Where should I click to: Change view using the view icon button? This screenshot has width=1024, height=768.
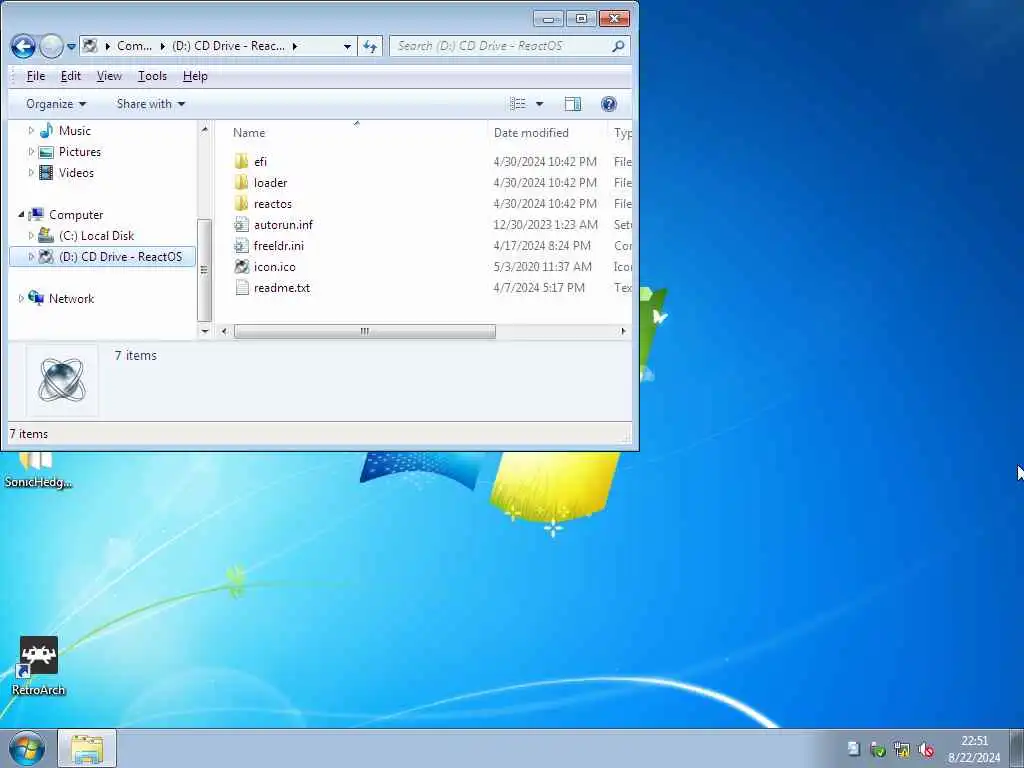coord(518,104)
